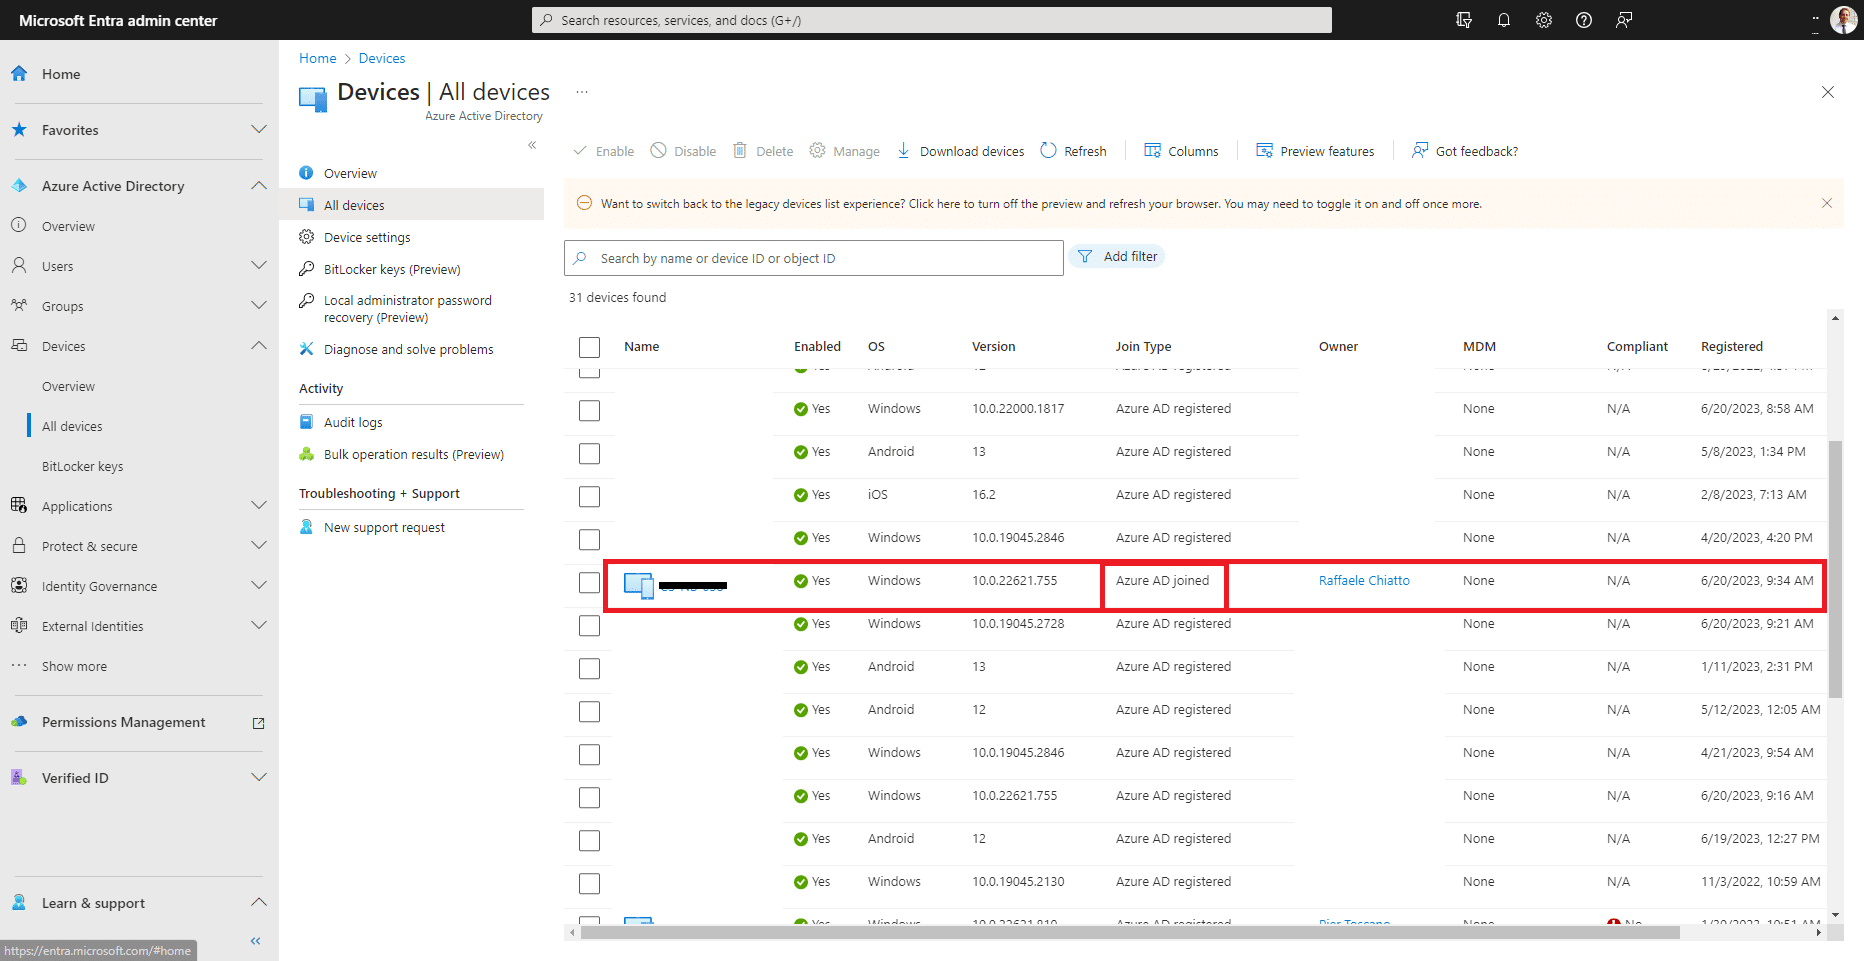1864x961 pixels.
Task: Check the box for Windows 10.0.22000.1817 row
Action: [589, 410]
